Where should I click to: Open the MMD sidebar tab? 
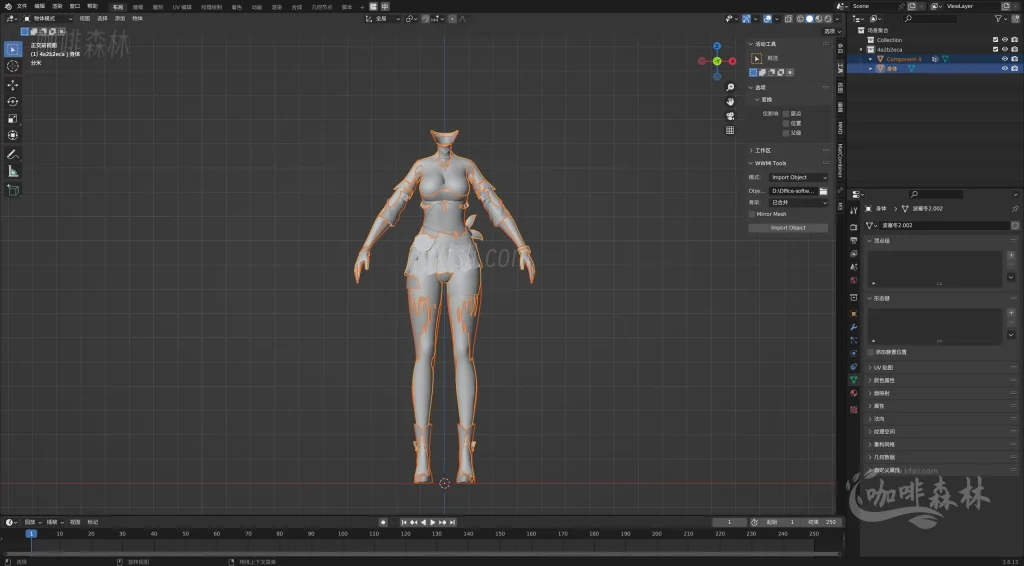840,128
